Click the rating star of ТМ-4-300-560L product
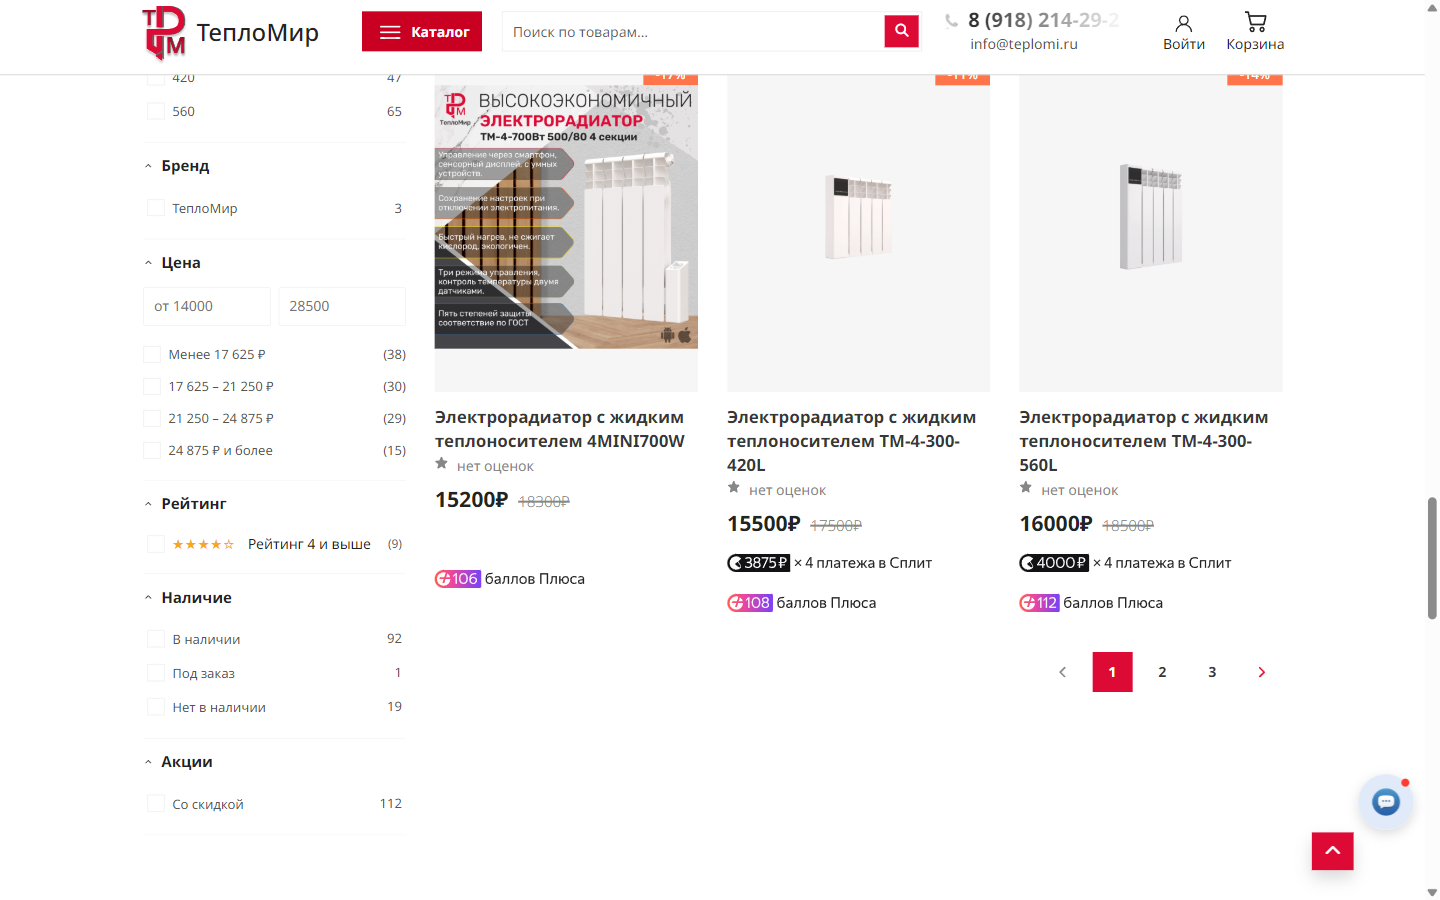Viewport: 1440px width, 900px height. [1025, 488]
